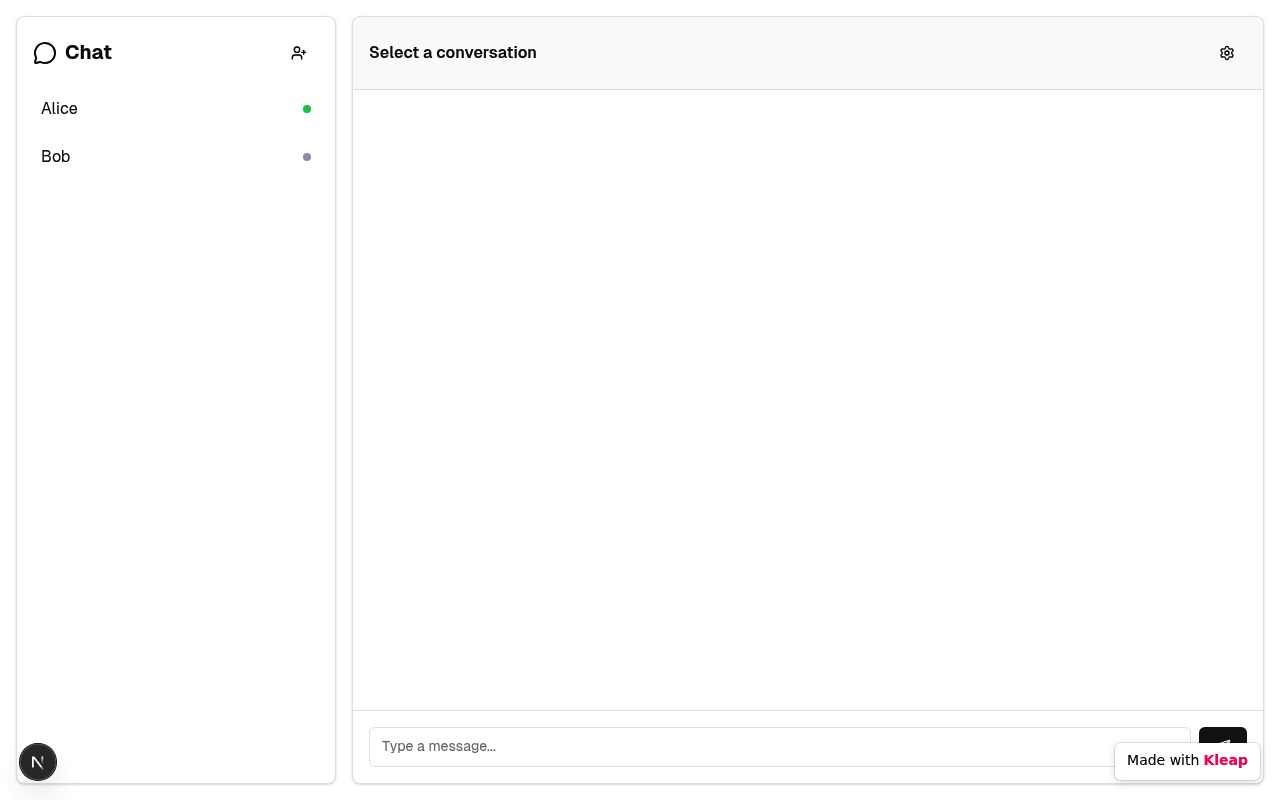Click empty sidebar space below Bob
The height and width of the screenshot is (800, 1280).
pyautogui.click(x=176, y=450)
